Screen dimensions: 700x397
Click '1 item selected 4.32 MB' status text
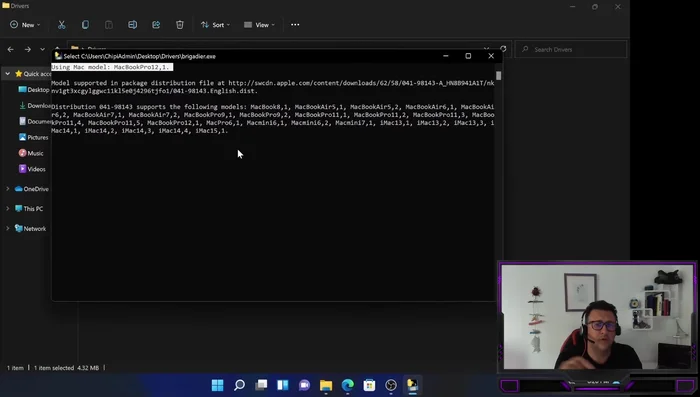(x=67, y=368)
